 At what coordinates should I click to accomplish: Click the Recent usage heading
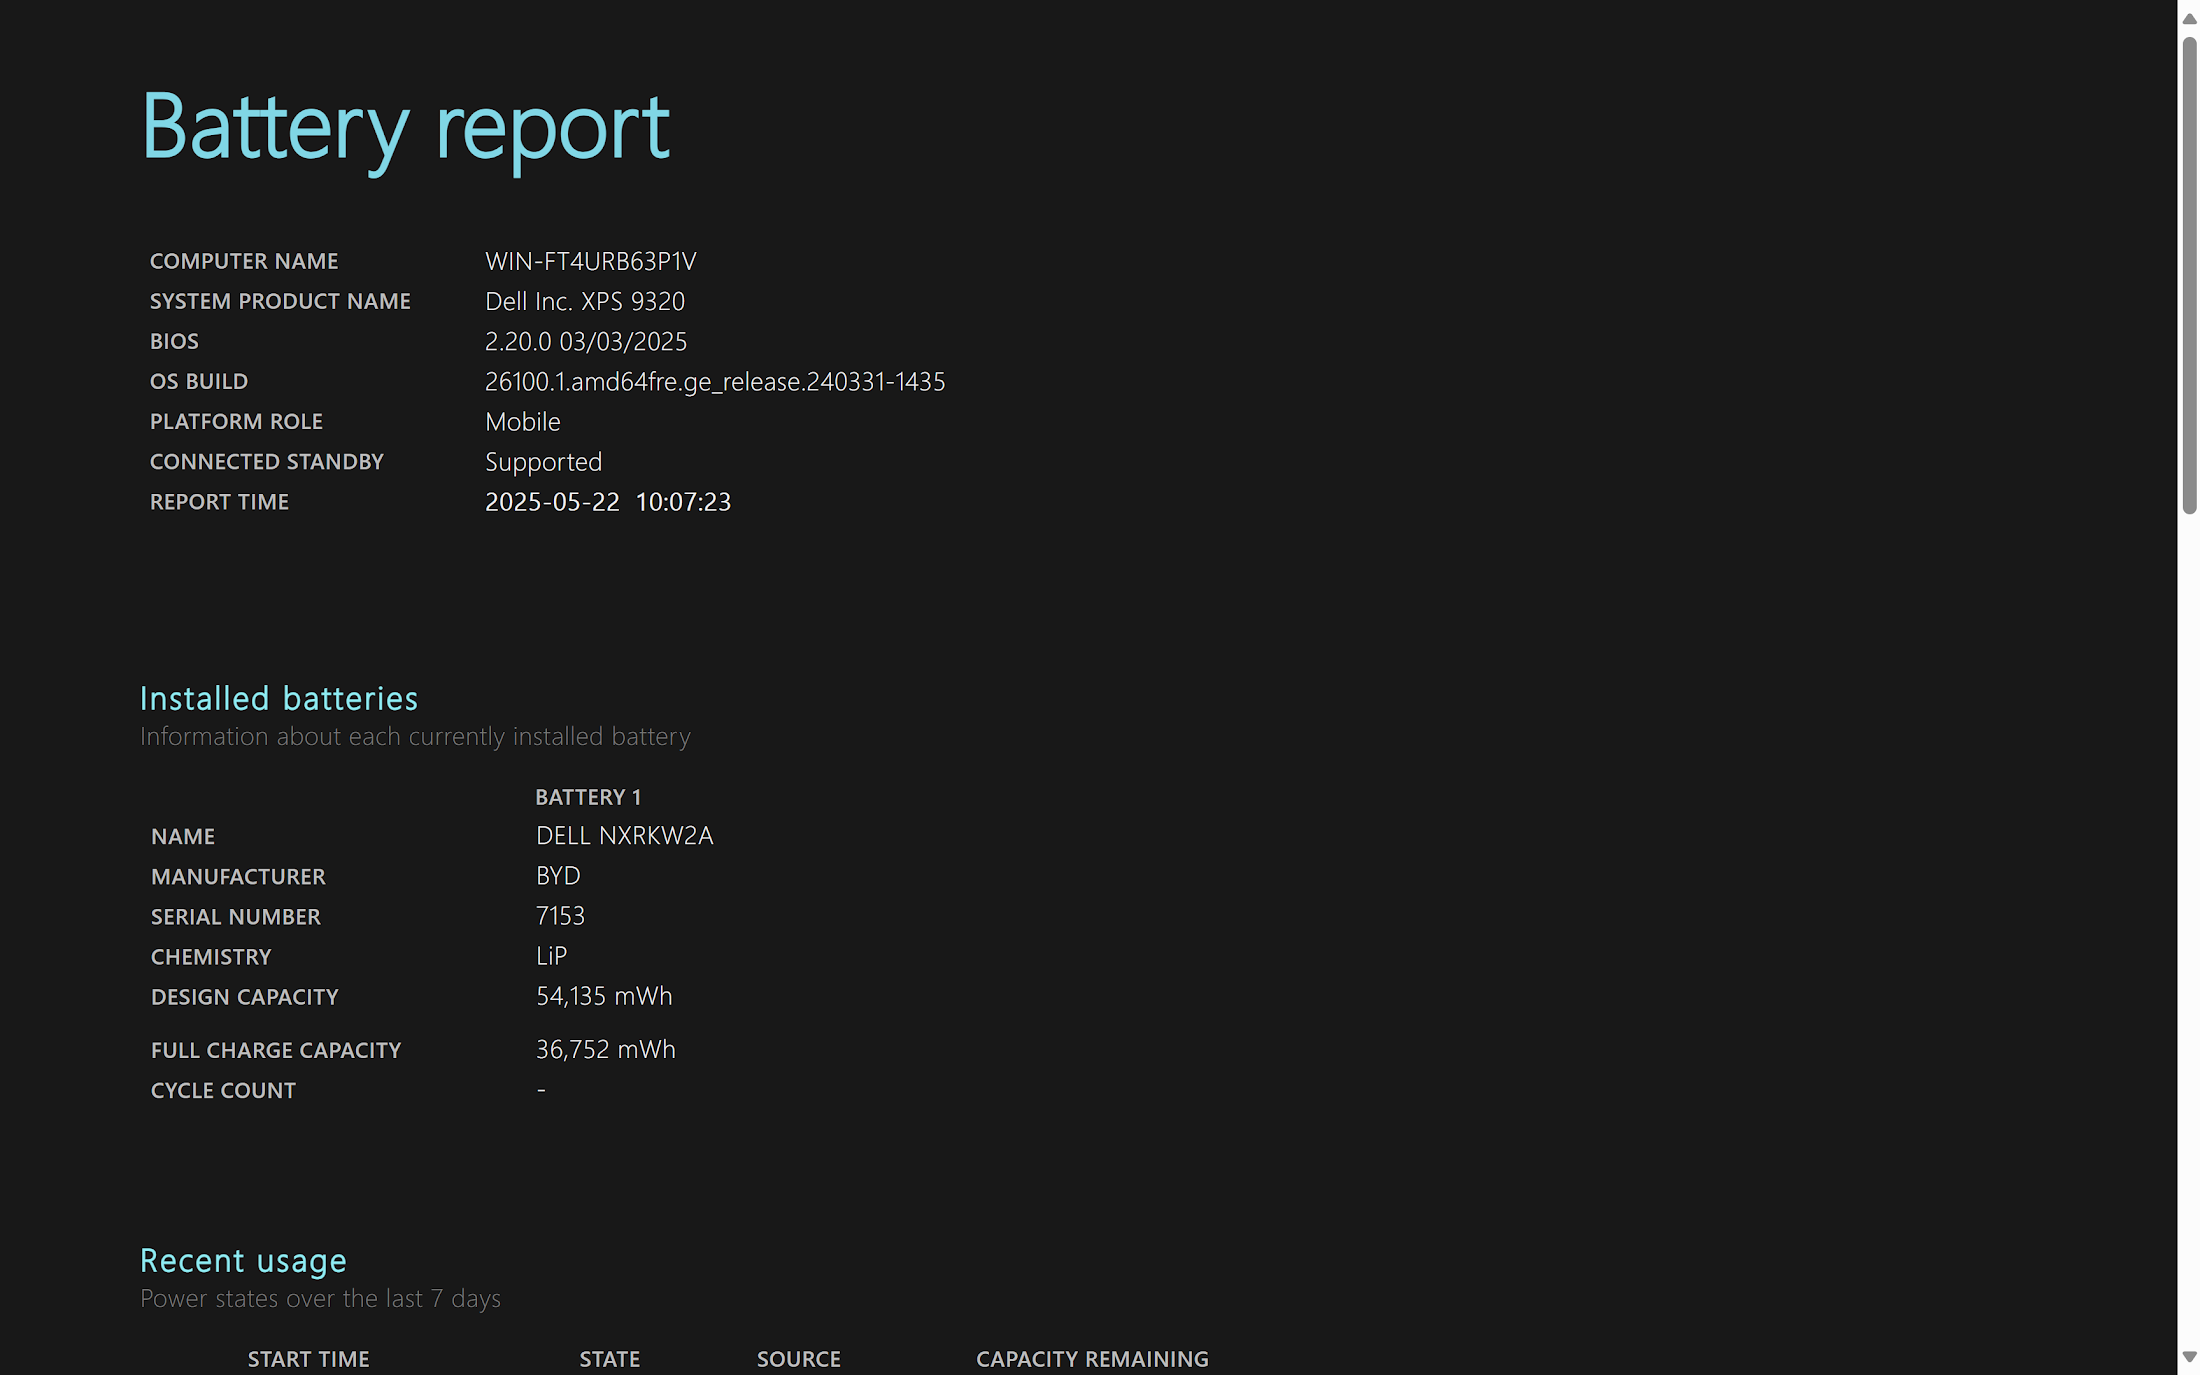(x=243, y=1261)
